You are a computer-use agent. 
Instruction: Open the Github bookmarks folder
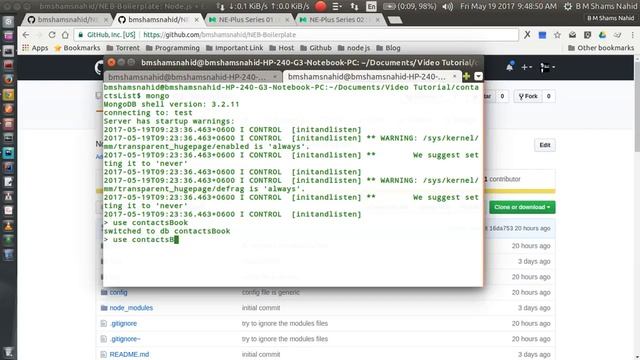point(316,48)
